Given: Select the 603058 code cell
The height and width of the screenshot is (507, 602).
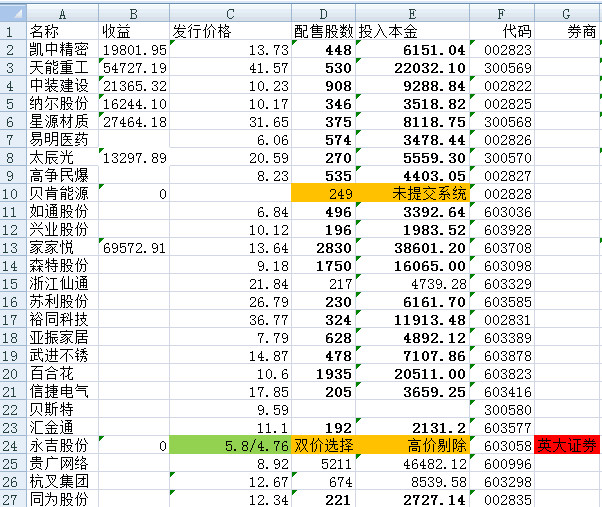Looking at the screenshot, I should click(502, 445).
